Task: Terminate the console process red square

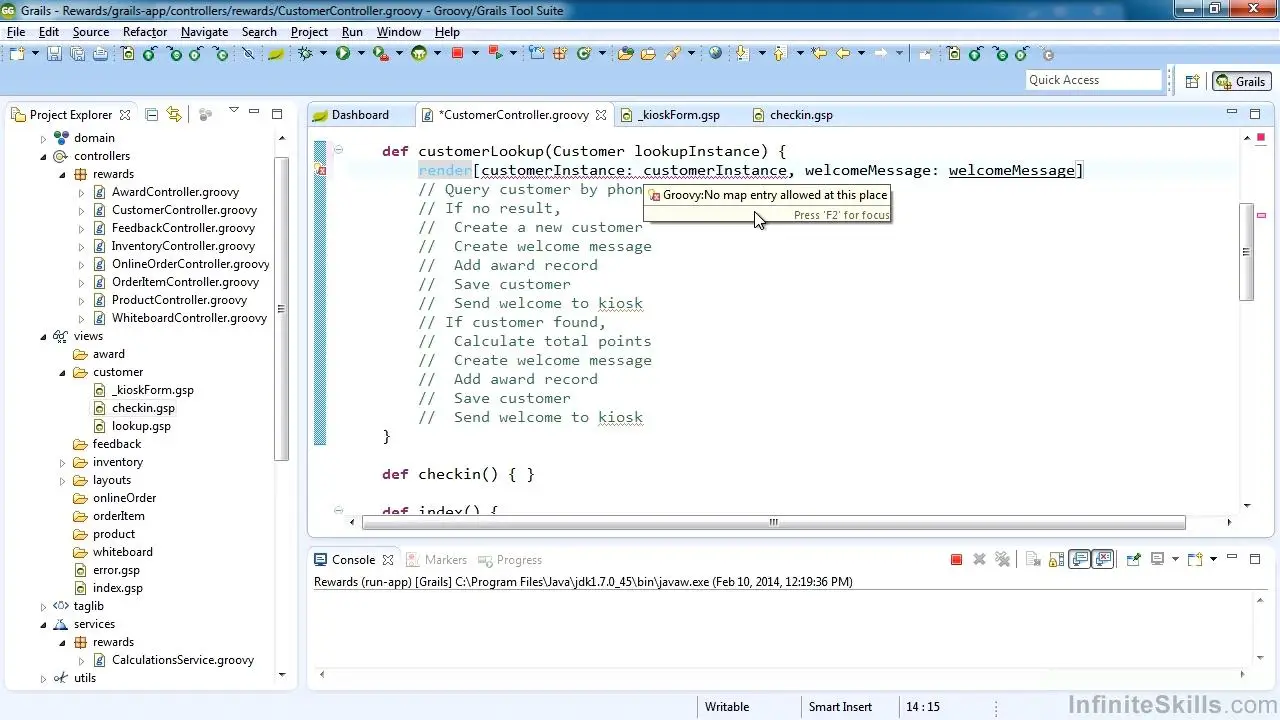Action: click(x=956, y=560)
